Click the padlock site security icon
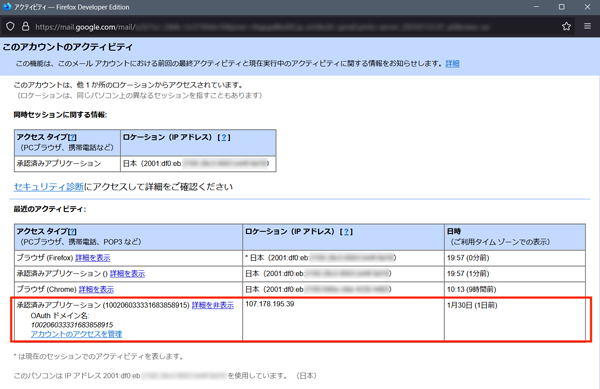Image resolution: width=600 pixels, height=389 pixels. tap(25, 26)
